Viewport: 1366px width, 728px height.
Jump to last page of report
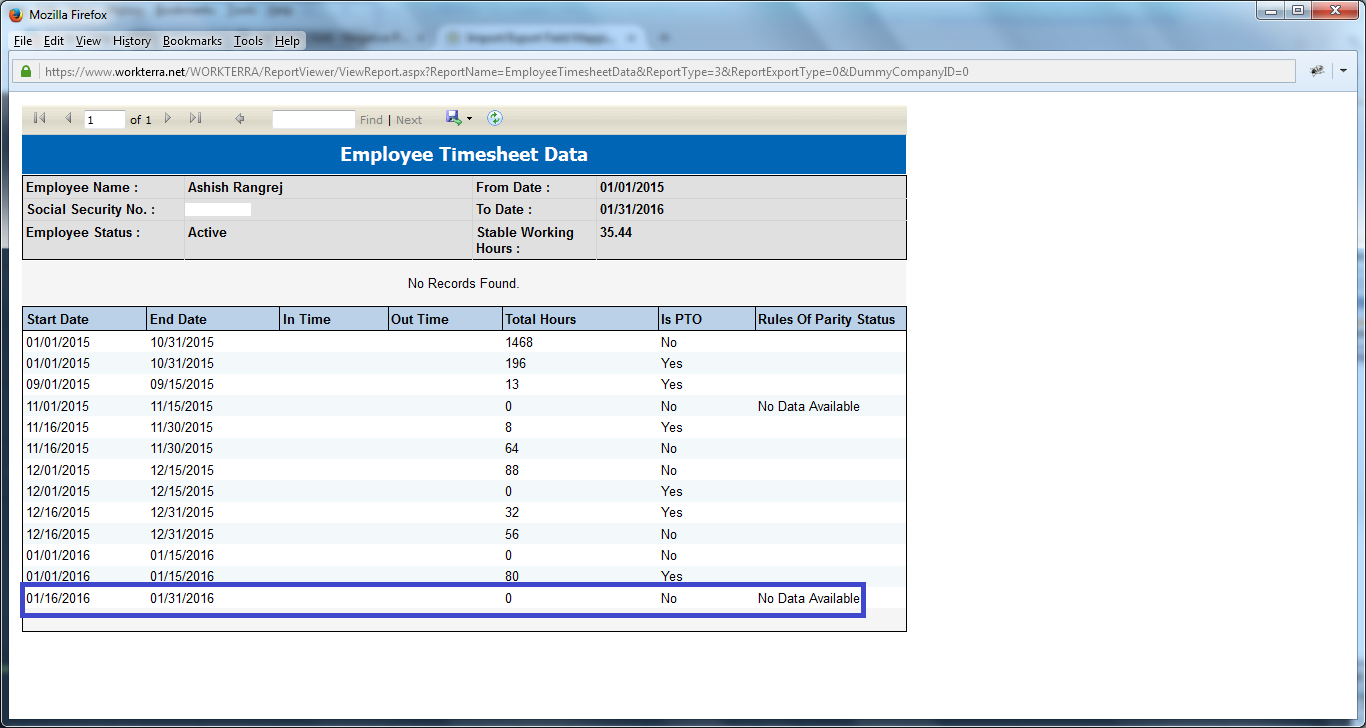pyautogui.click(x=195, y=119)
